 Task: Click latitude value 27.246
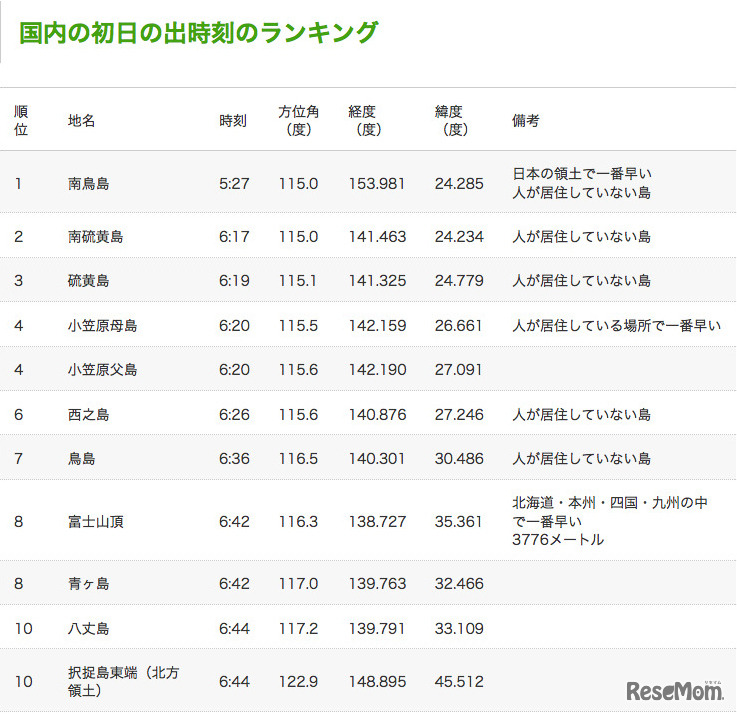point(459,415)
